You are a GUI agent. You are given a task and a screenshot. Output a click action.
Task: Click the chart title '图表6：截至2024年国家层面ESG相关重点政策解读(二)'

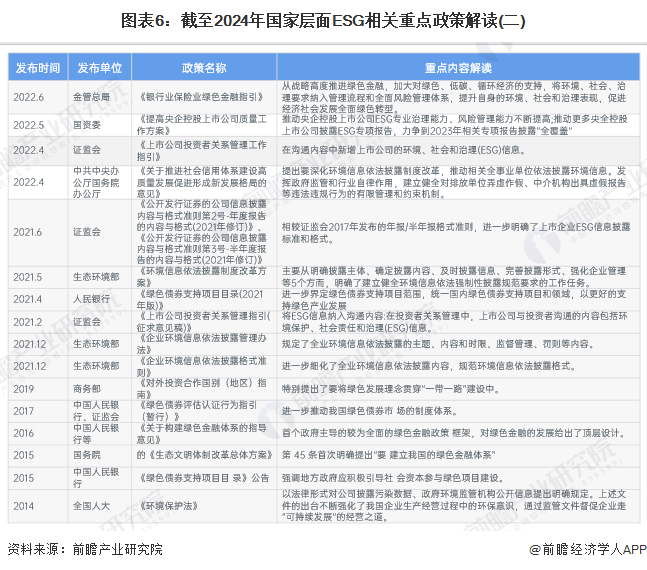tap(323, 21)
